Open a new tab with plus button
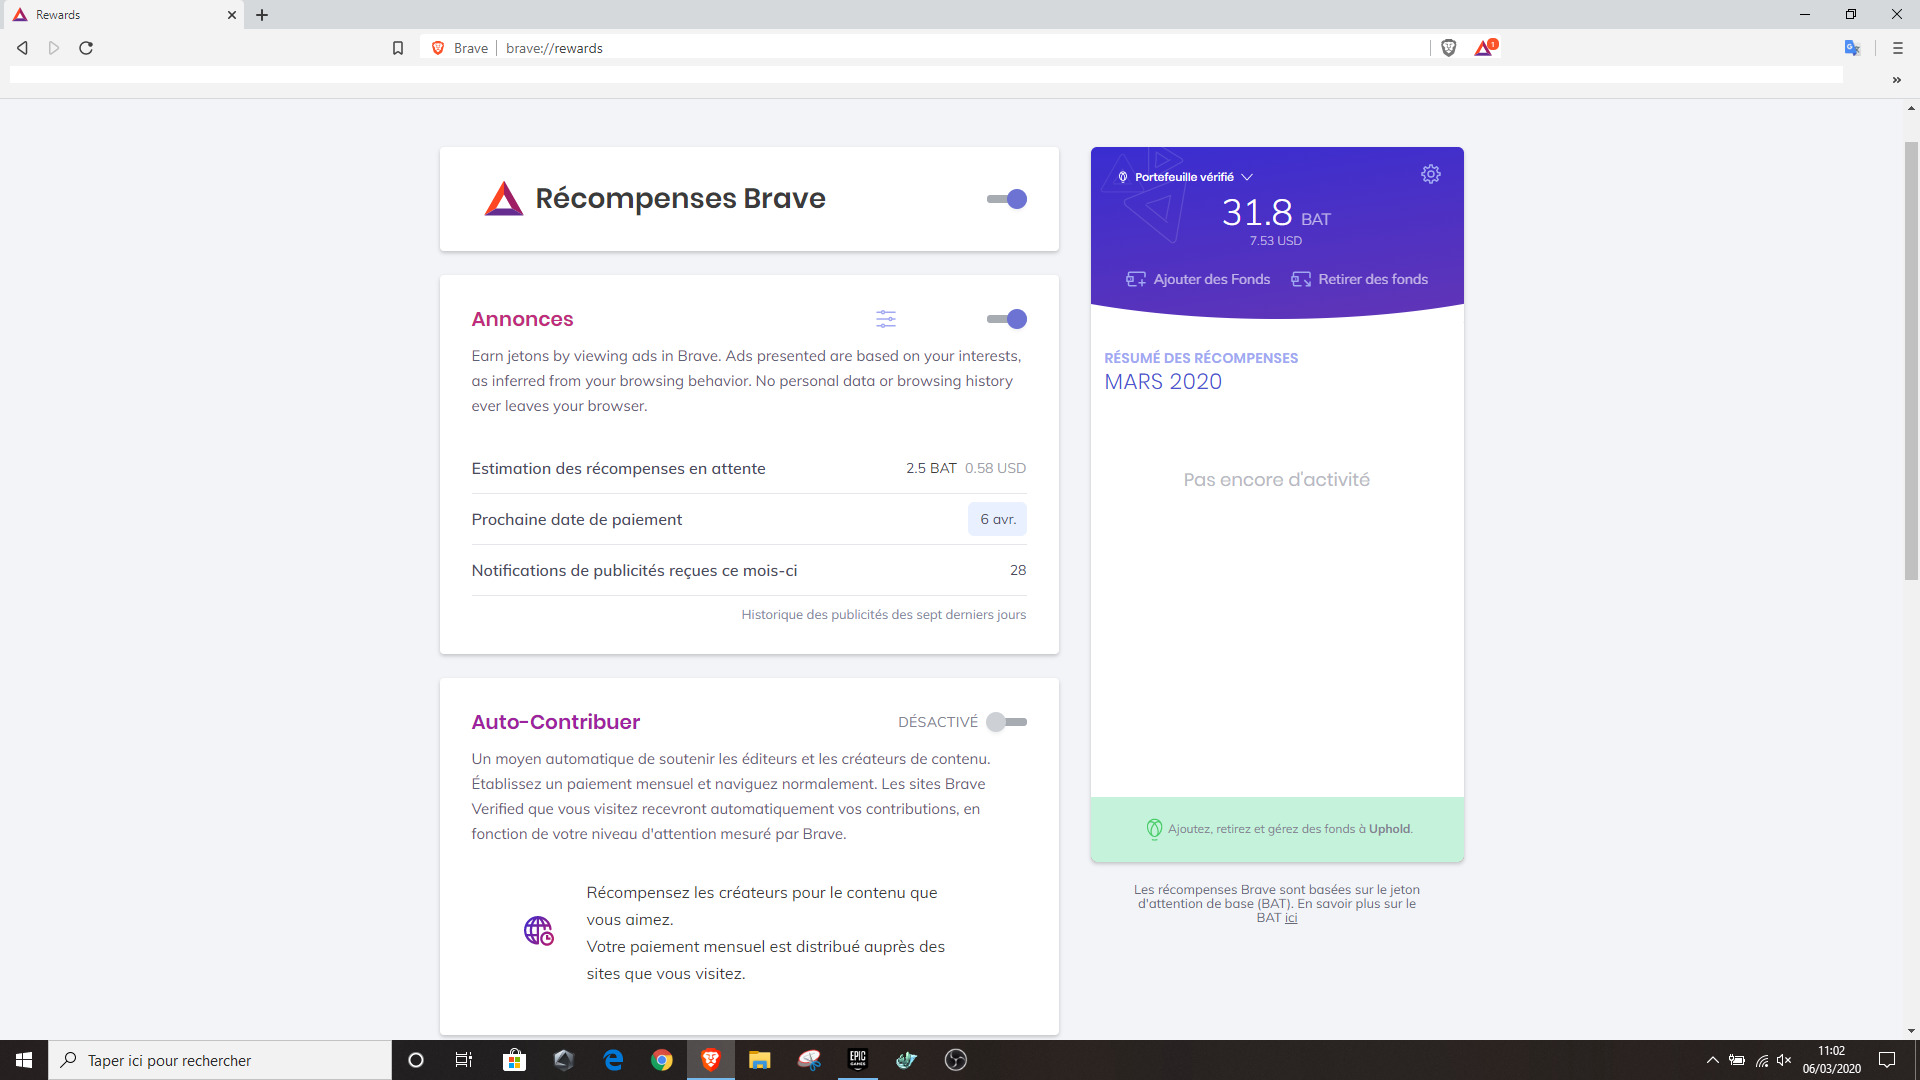The width and height of the screenshot is (1920, 1080). (262, 15)
